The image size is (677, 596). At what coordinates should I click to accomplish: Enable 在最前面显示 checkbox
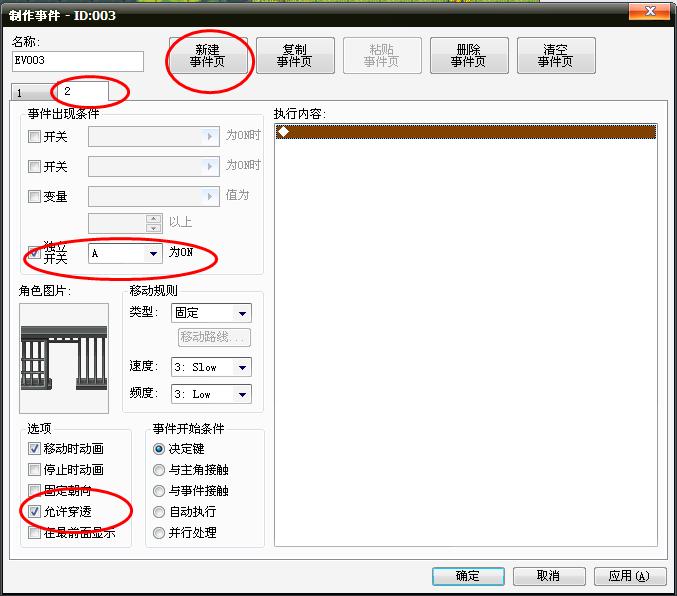tap(34, 533)
